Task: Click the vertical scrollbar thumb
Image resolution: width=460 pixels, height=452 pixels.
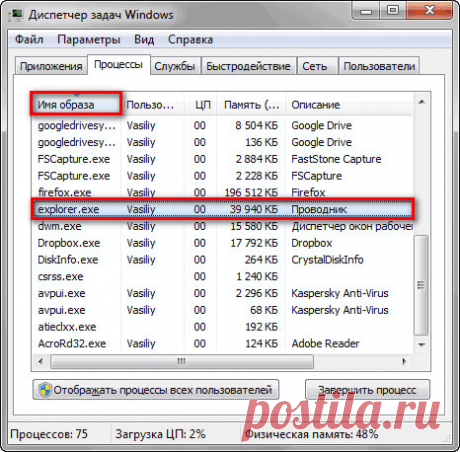Action: pyautogui.click(x=422, y=285)
